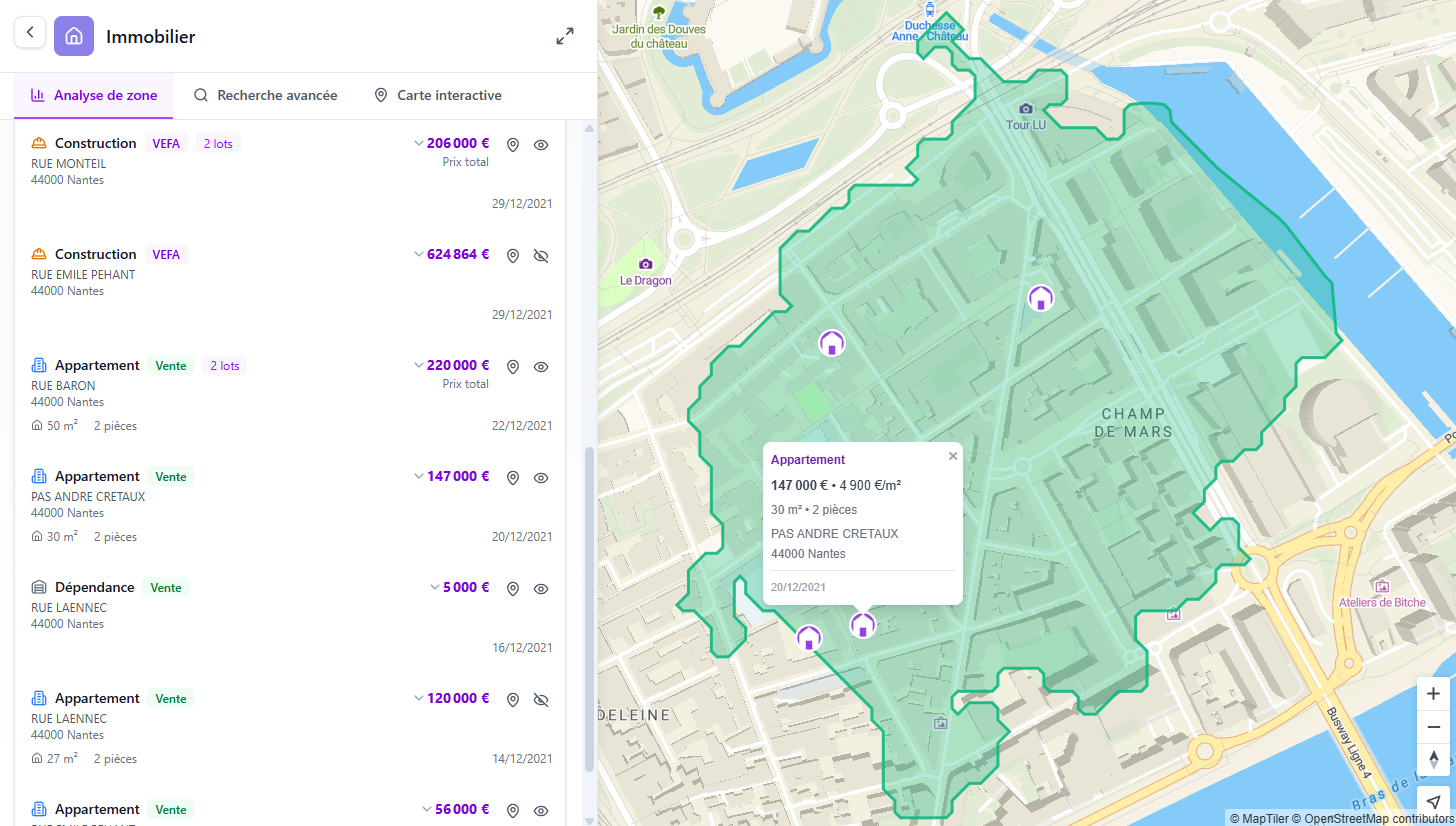Image resolution: width=1456 pixels, height=826 pixels.
Task: Expand the 147 000 € price breakdown
Action: click(419, 475)
